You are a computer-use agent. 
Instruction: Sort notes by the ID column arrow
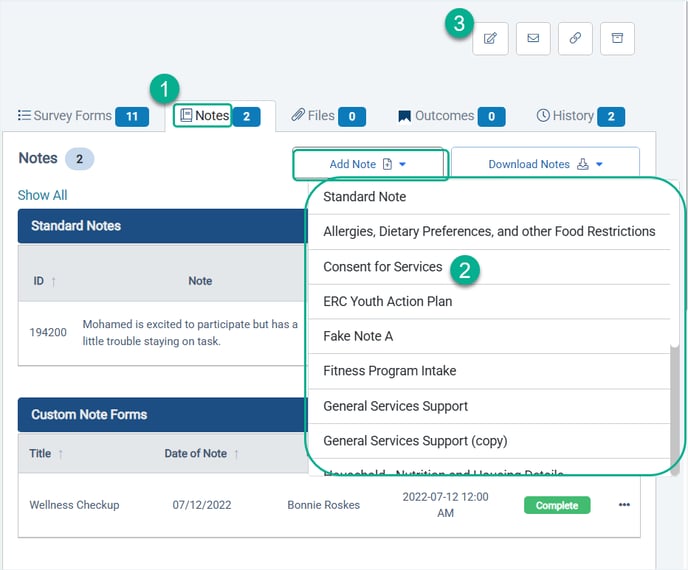pos(53,281)
